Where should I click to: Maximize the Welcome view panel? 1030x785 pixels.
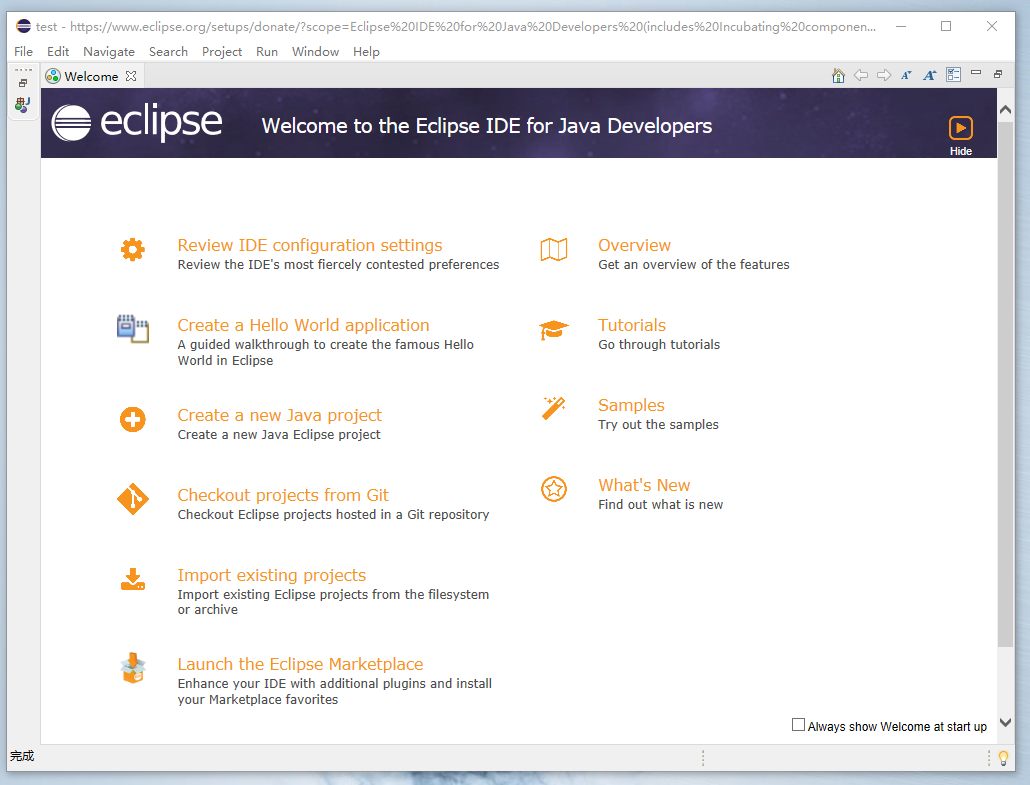998,74
